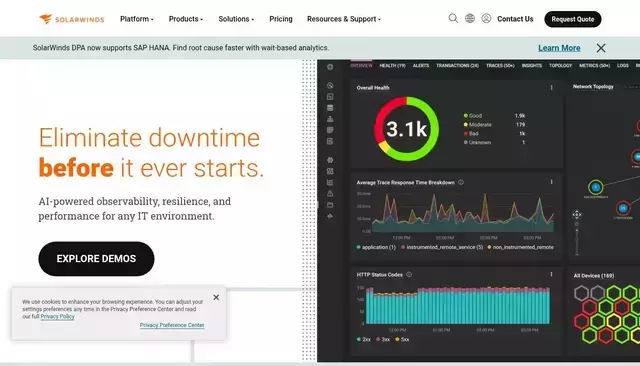Open the HTTP Status Codes panel options menu
Viewport: 640px width, 366px height.
tap(551, 275)
